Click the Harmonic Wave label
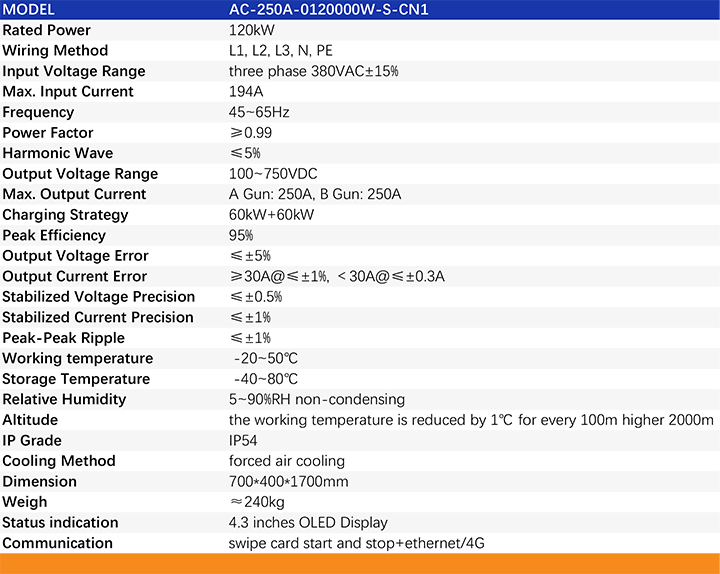Image resolution: width=720 pixels, height=574 pixels. coord(57,153)
